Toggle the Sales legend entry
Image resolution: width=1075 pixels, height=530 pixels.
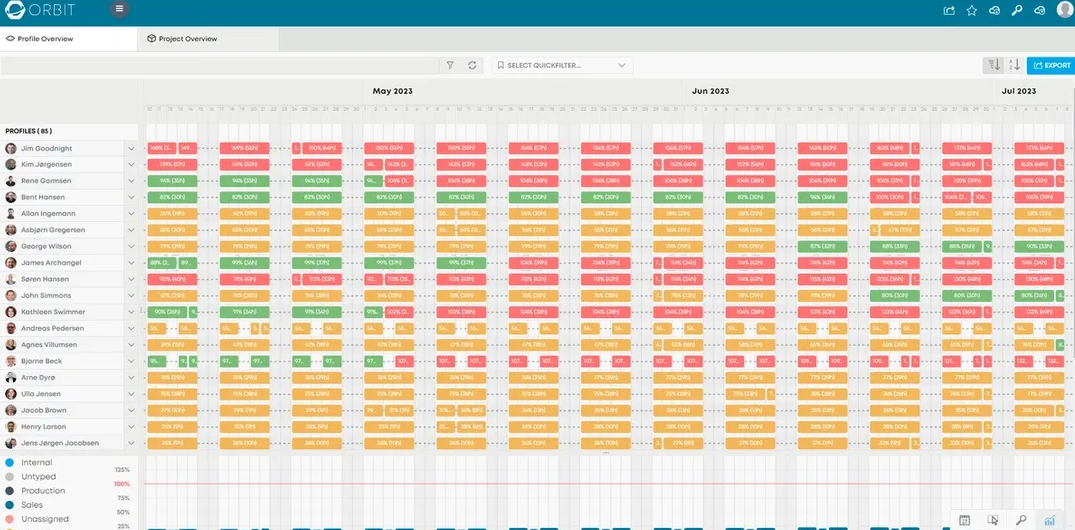click(24, 505)
